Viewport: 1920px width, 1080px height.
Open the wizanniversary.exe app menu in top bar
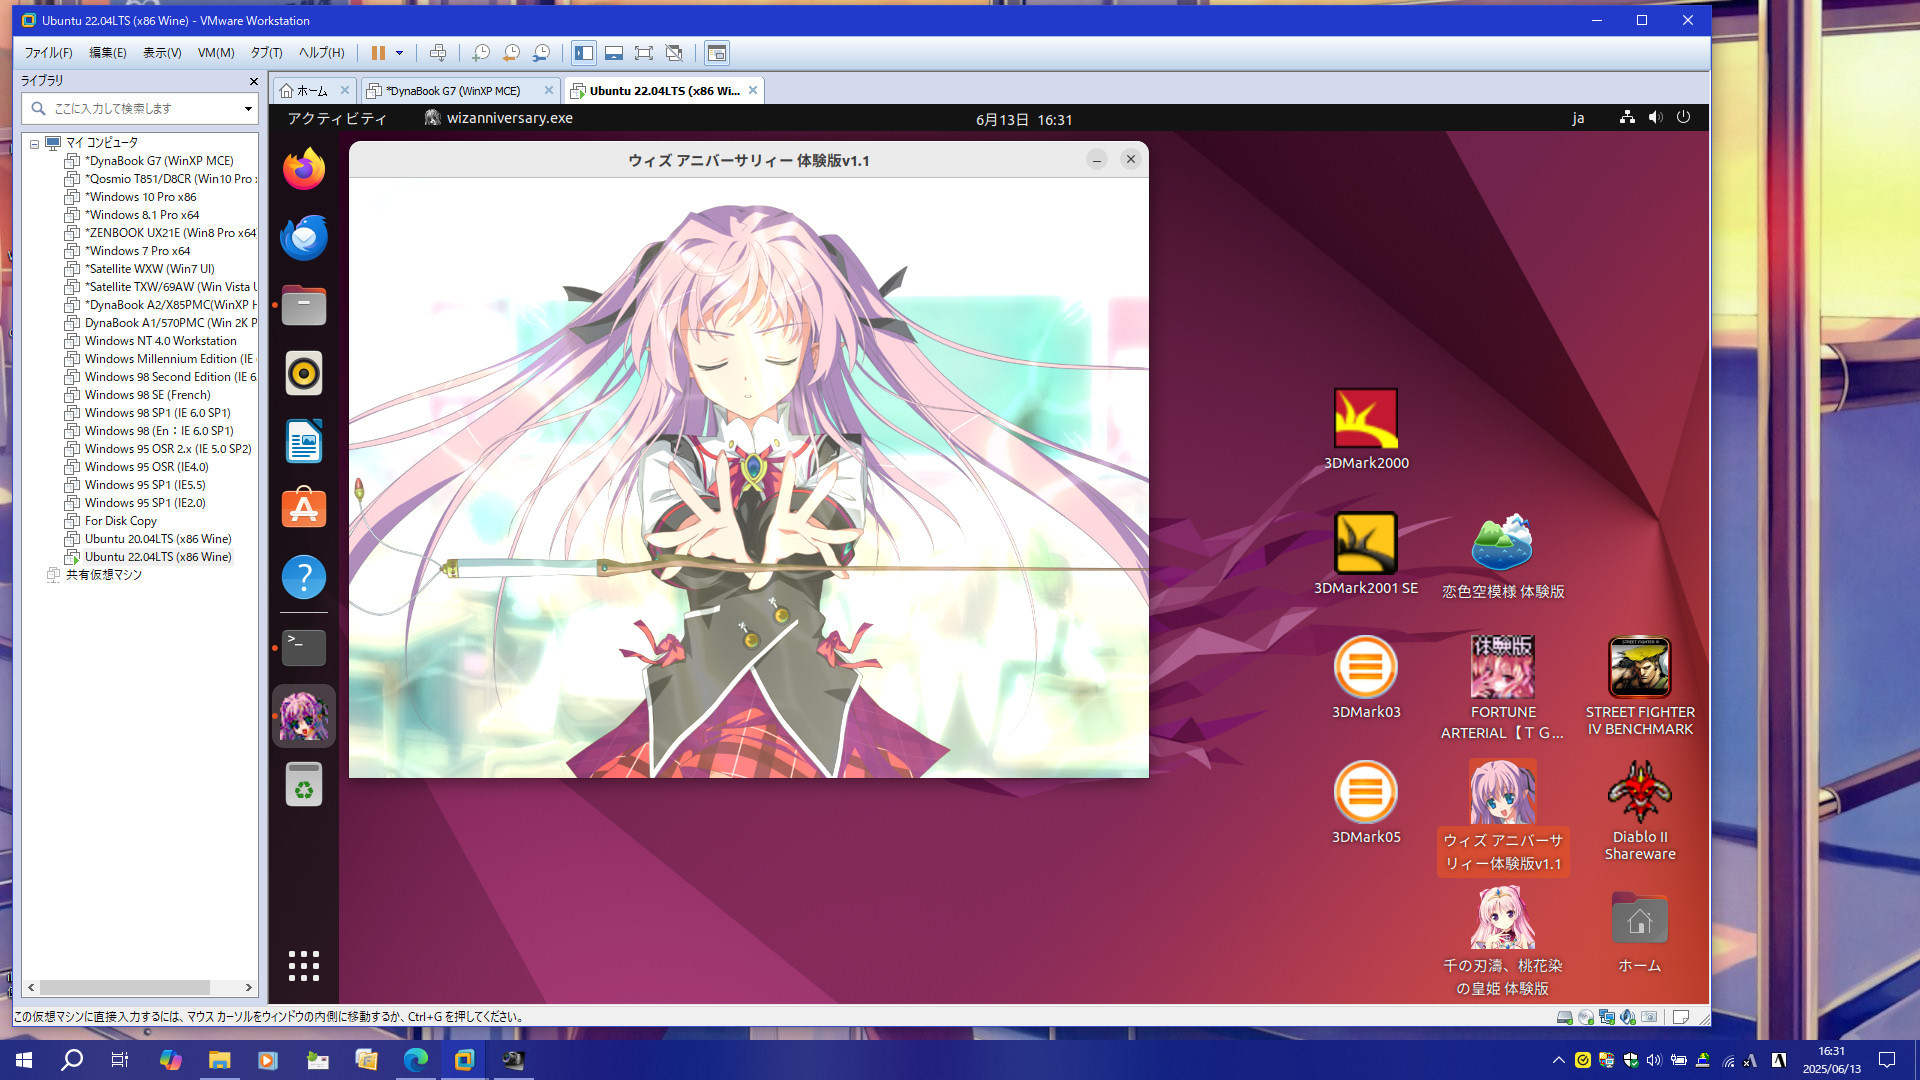point(498,118)
